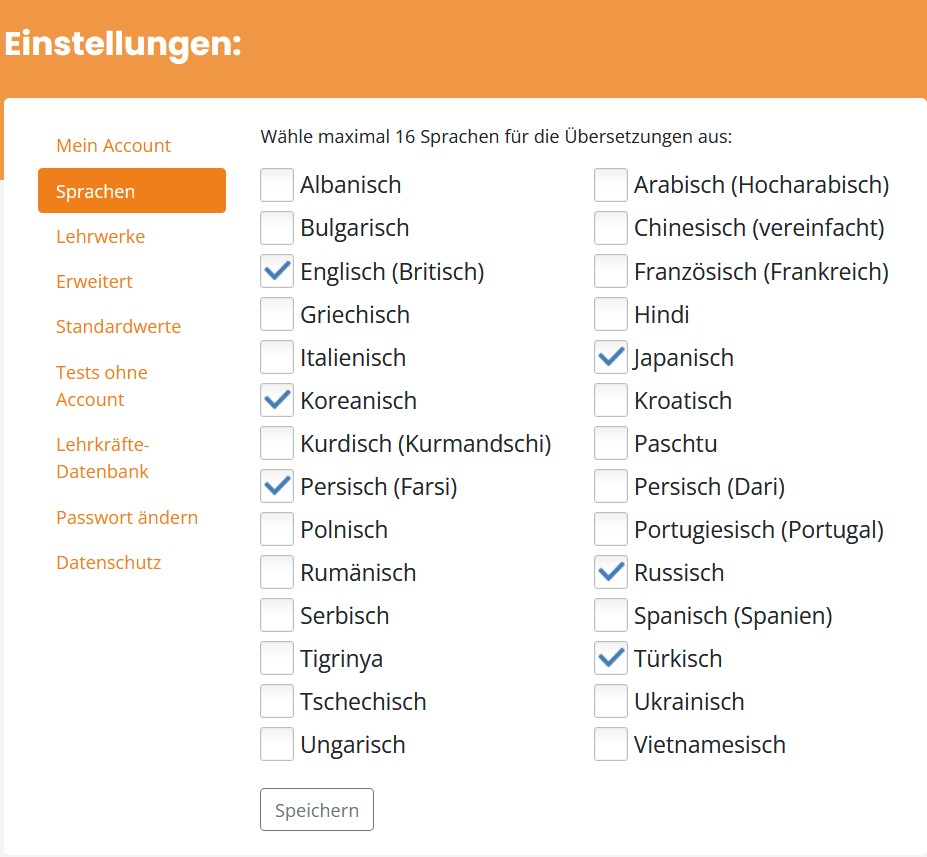This screenshot has height=857, width=927.
Task: Uncheck the Russisch checkbox
Action: (x=611, y=572)
